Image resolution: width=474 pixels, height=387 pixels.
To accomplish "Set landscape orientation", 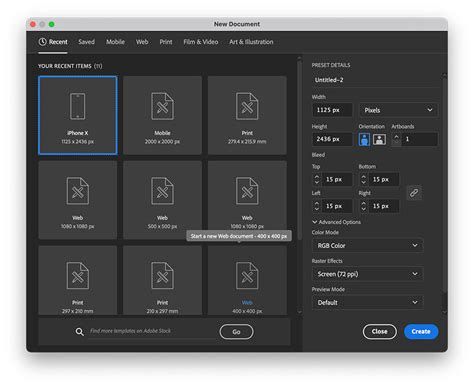I will 379,139.
